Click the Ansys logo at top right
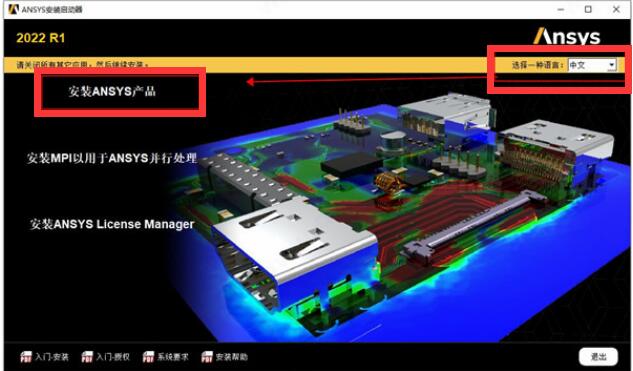Screen dimensions: 633x371 (x=567, y=36)
